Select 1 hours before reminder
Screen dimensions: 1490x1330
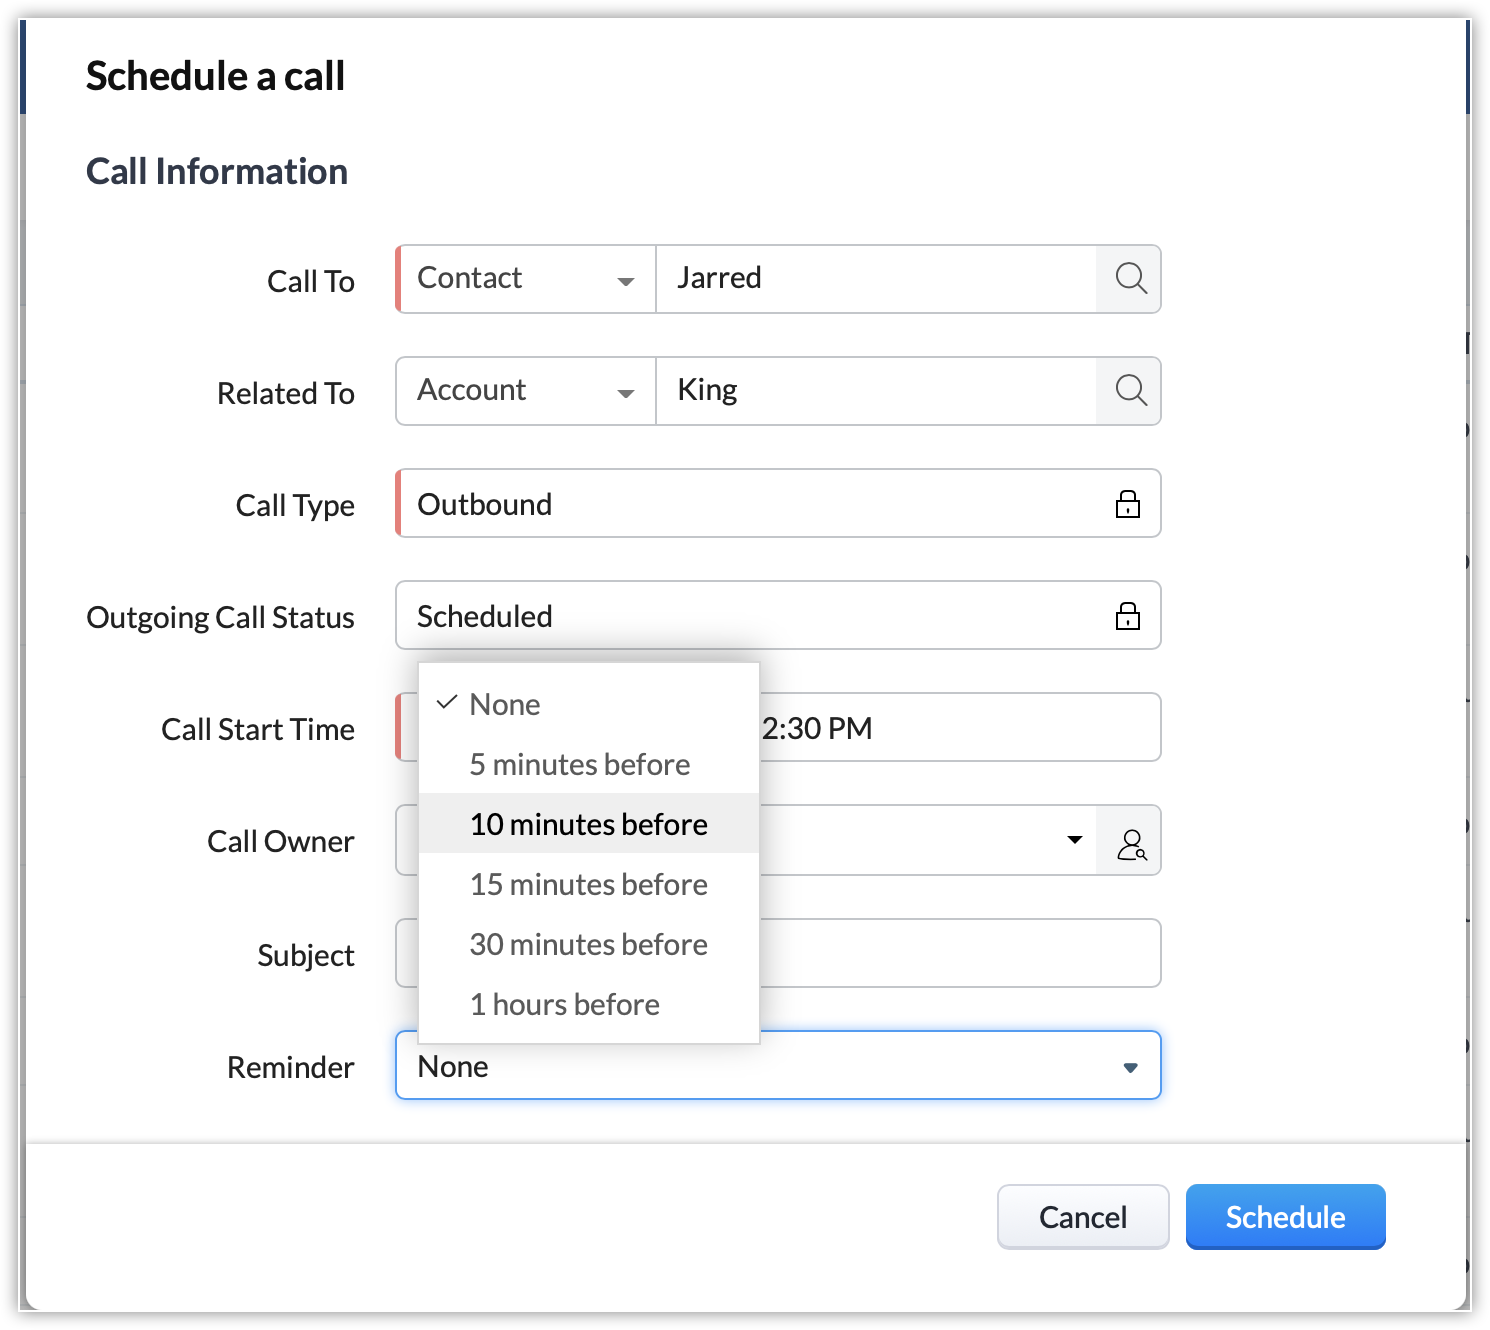[x=565, y=1005]
